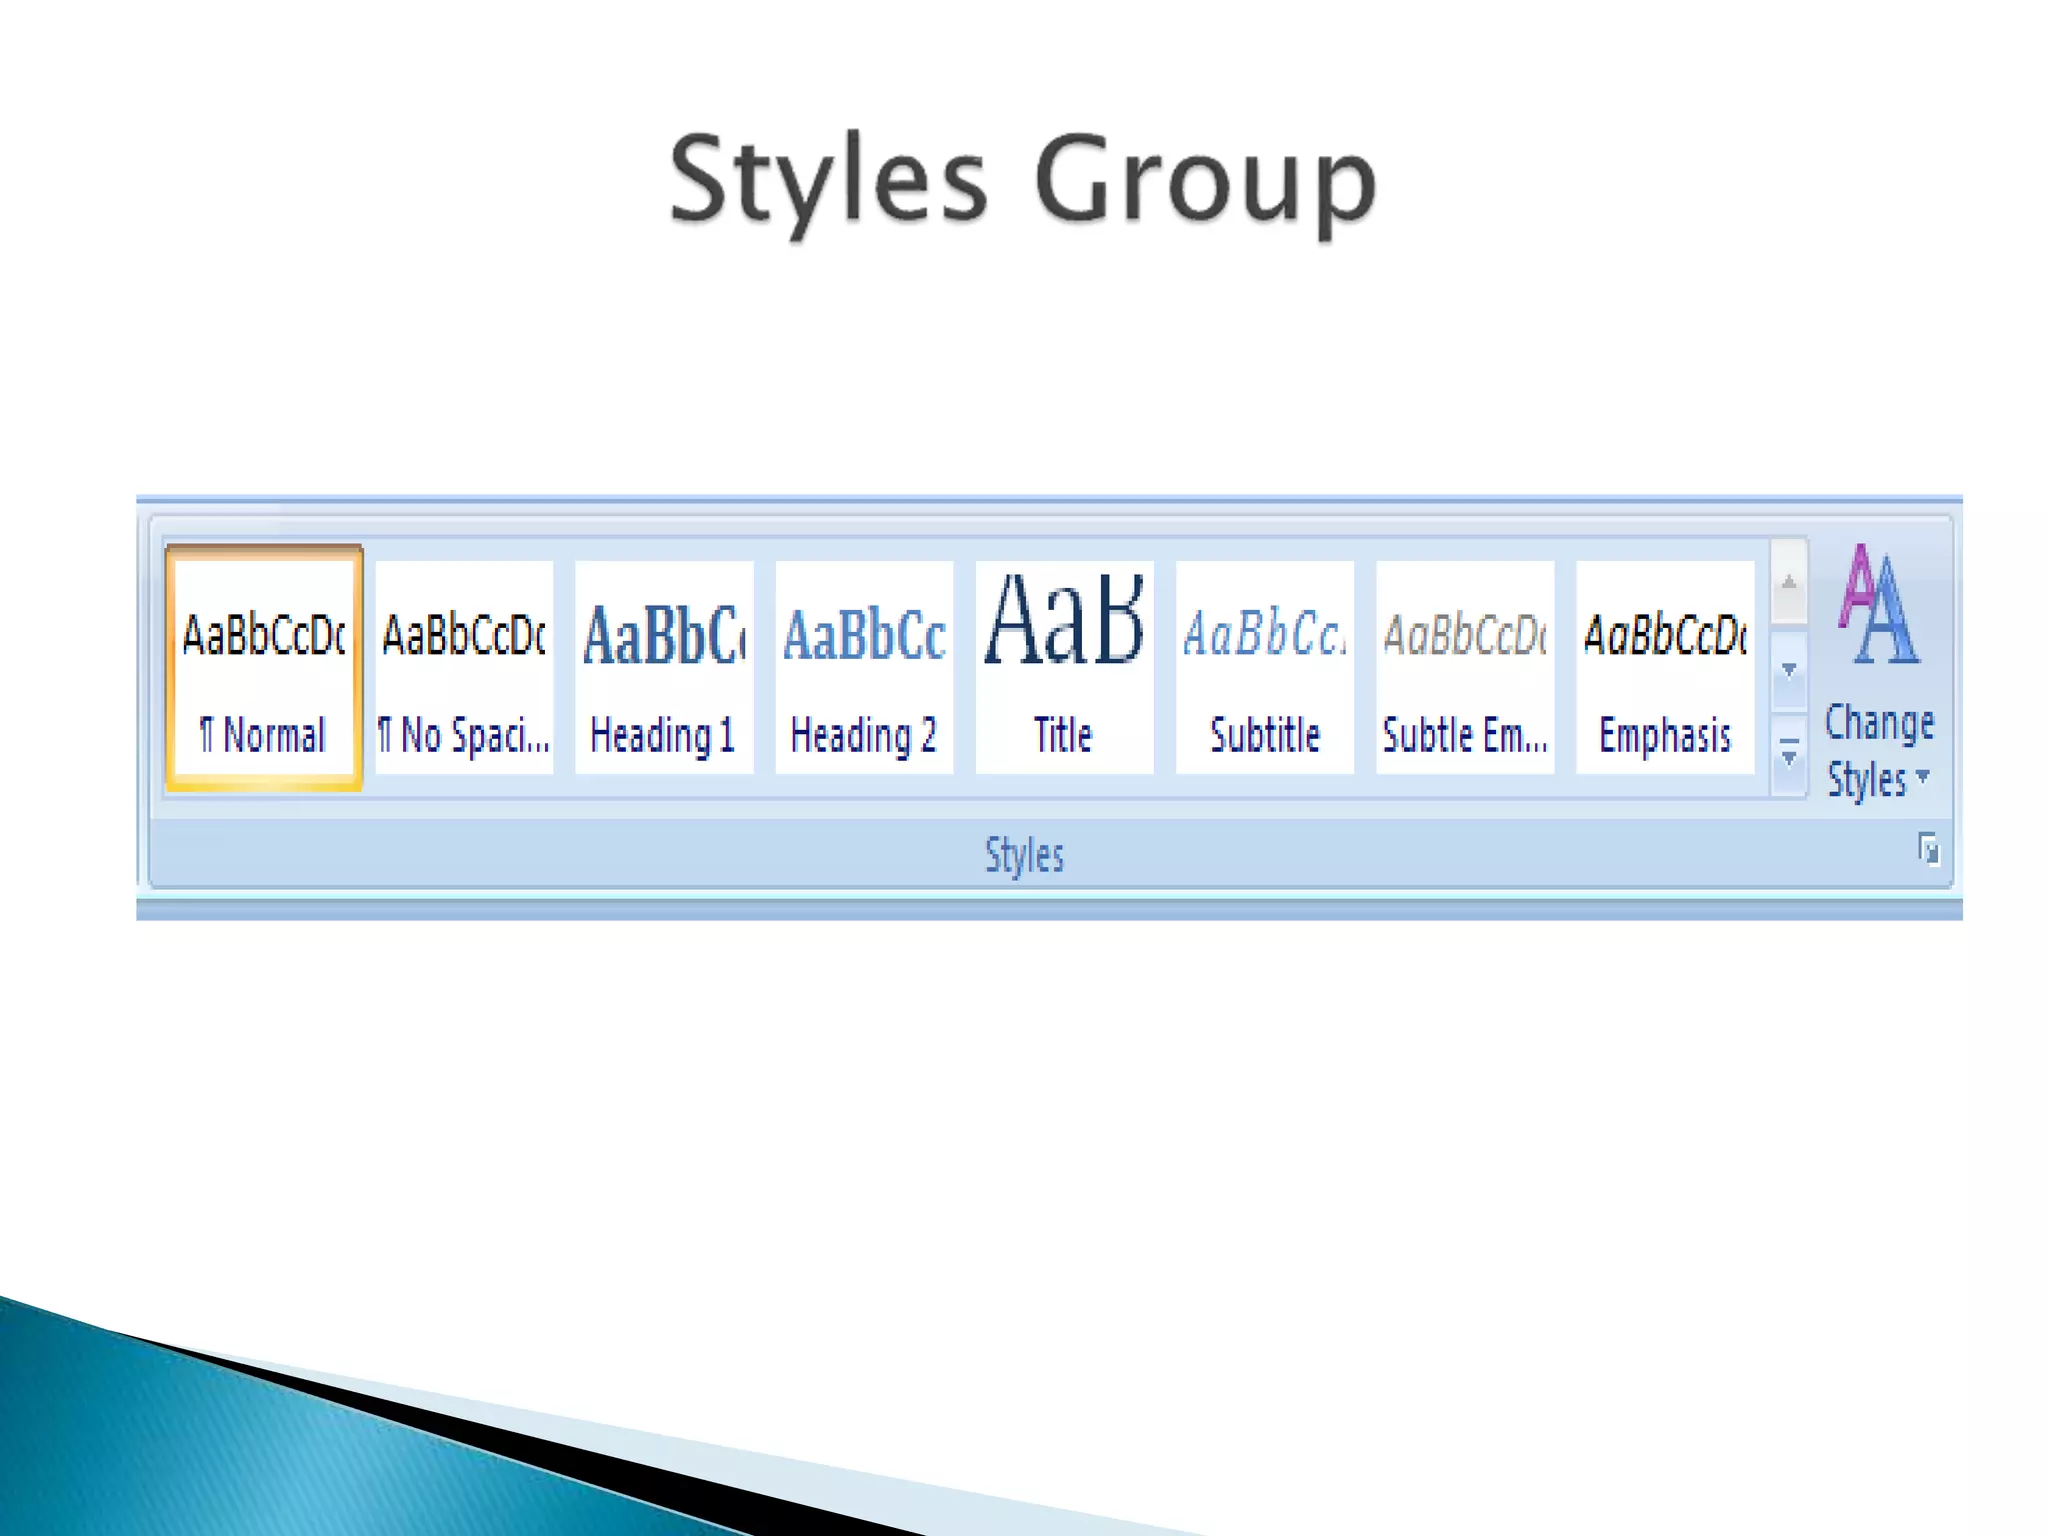Click the Styles Group slide title

[1024, 182]
